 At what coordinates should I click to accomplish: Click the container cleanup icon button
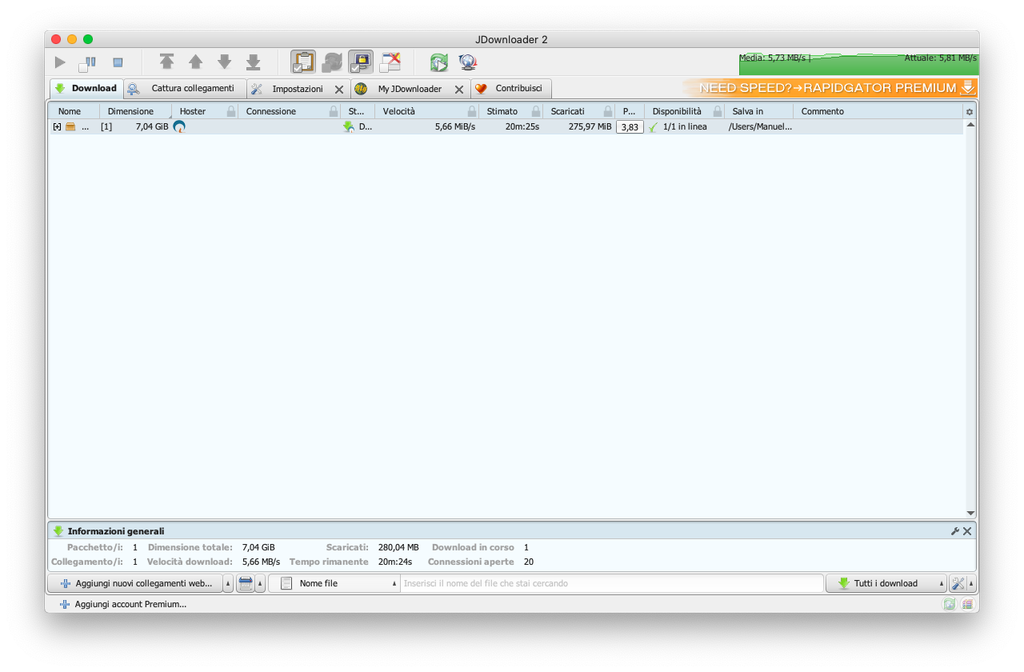pos(246,583)
